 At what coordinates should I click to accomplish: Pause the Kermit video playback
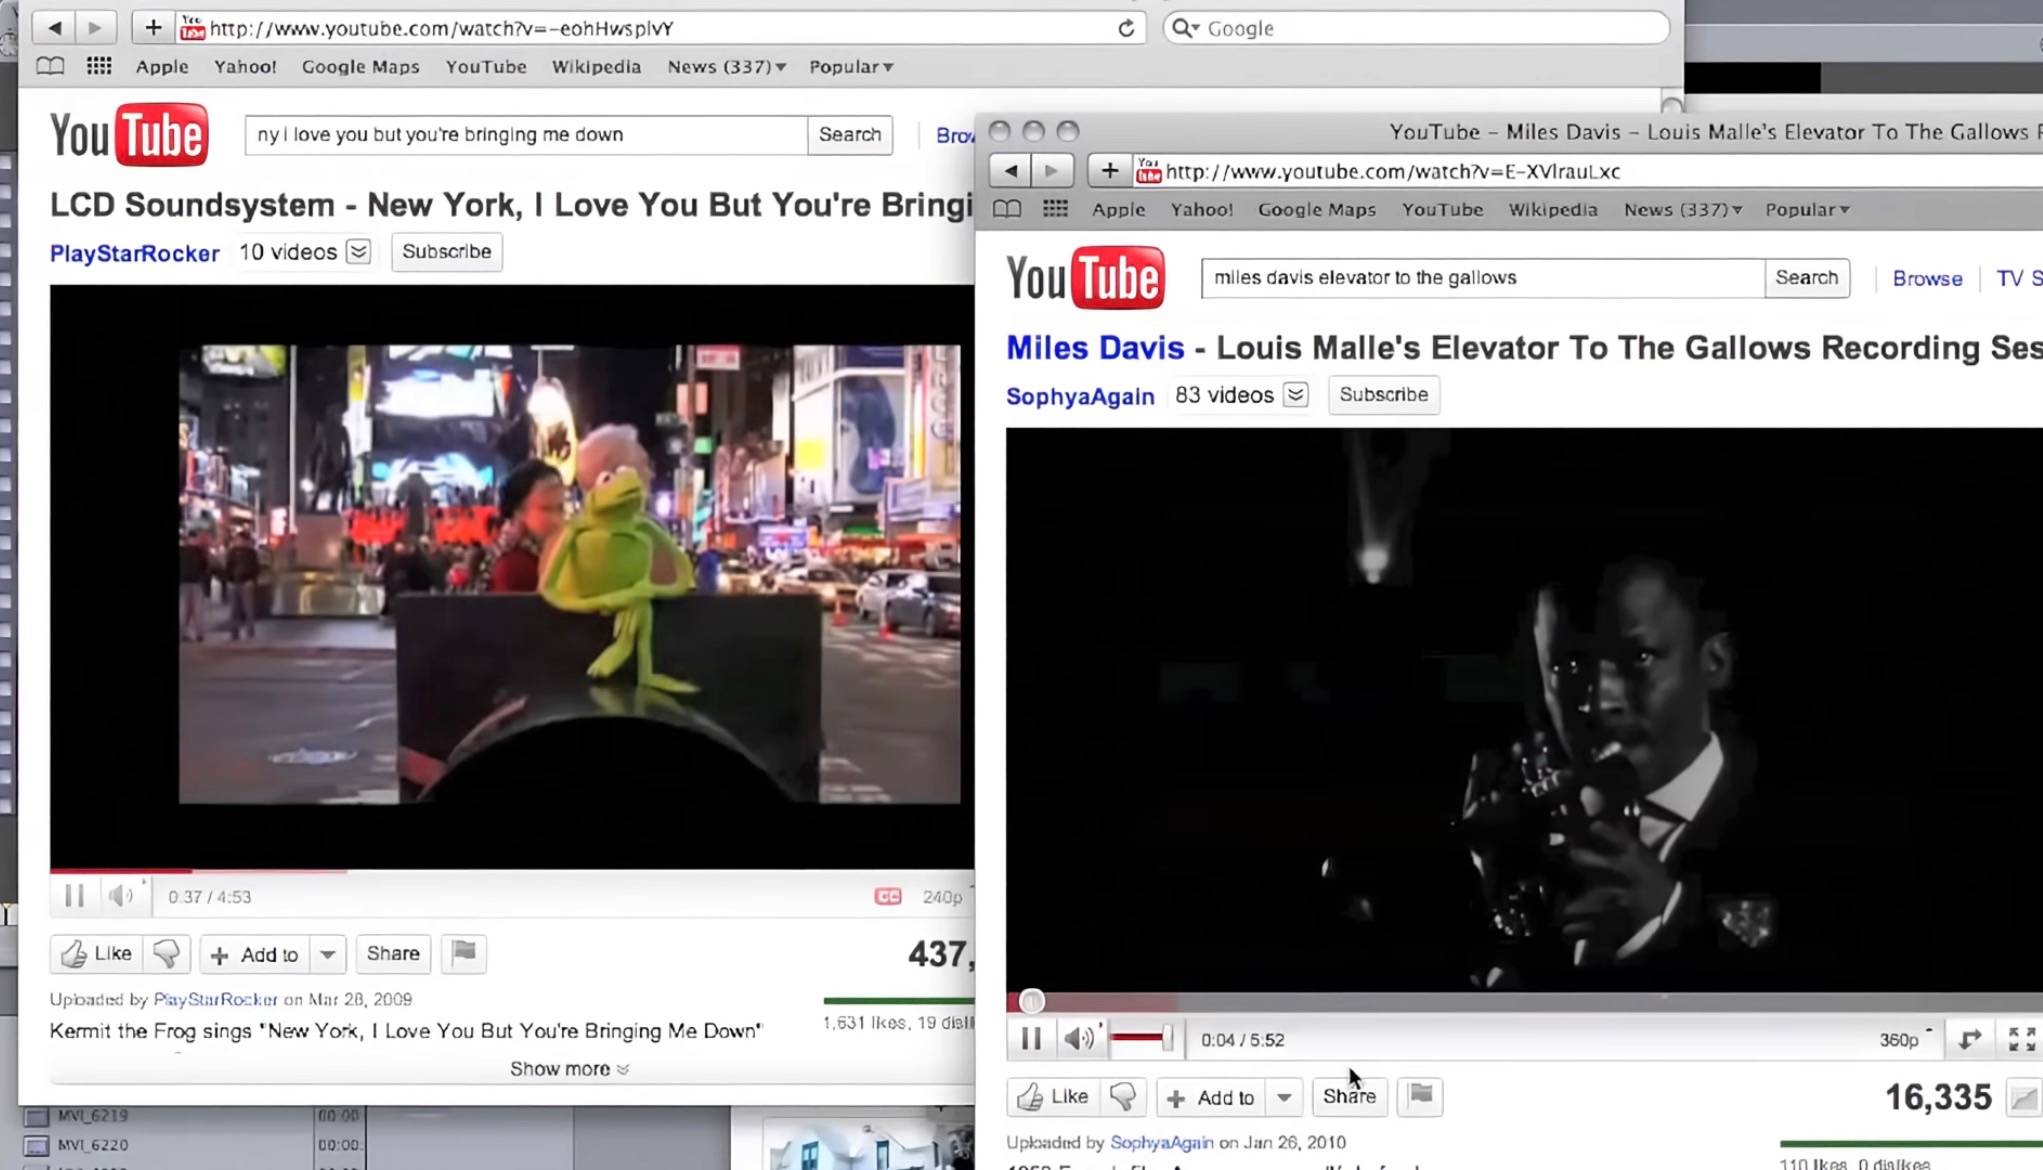(x=74, y=896)
